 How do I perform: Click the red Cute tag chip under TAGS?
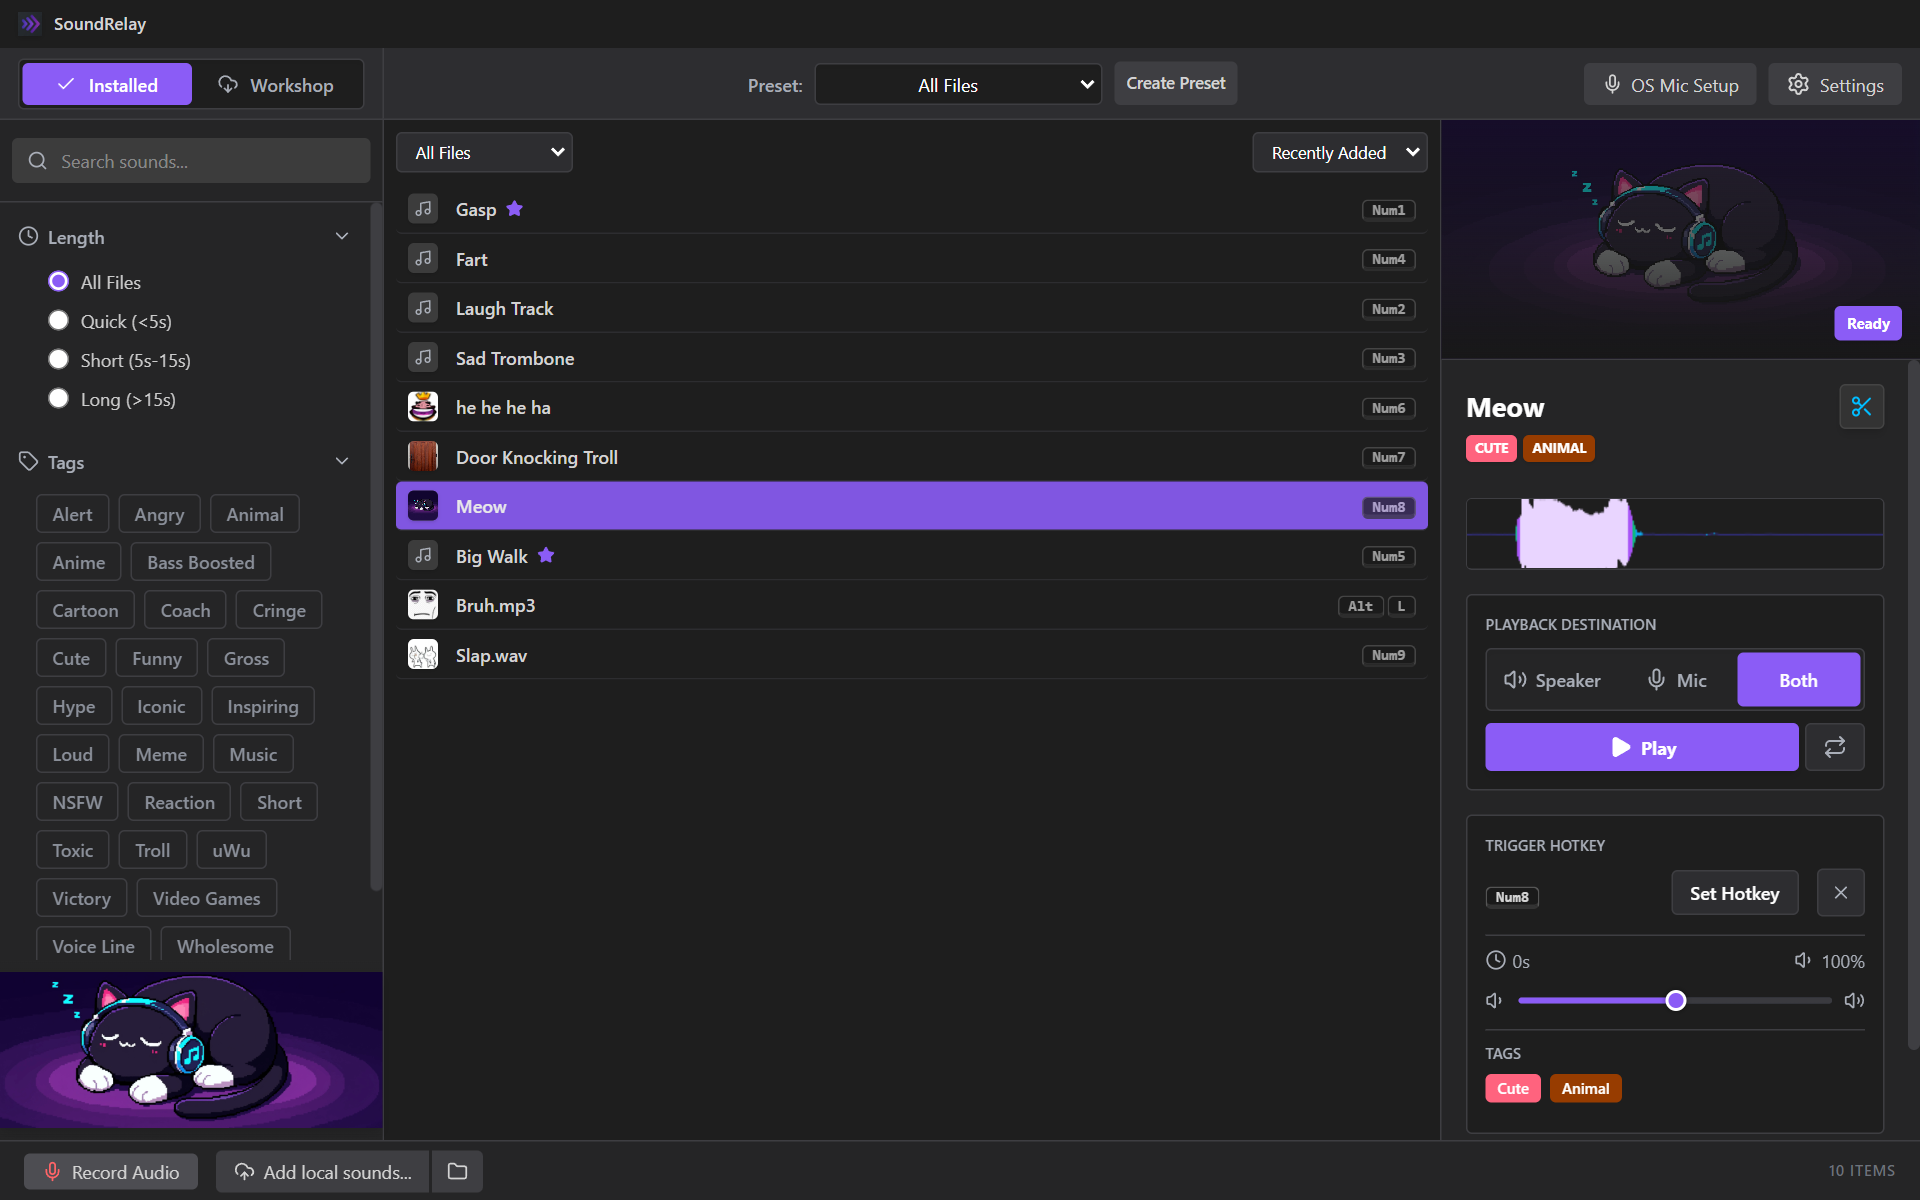(1512, 1088)
